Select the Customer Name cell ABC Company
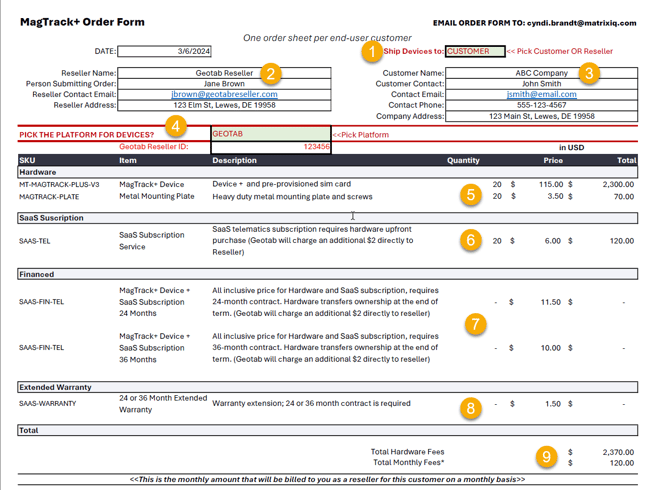Screen dimensions: 655x490 [541, 73]
